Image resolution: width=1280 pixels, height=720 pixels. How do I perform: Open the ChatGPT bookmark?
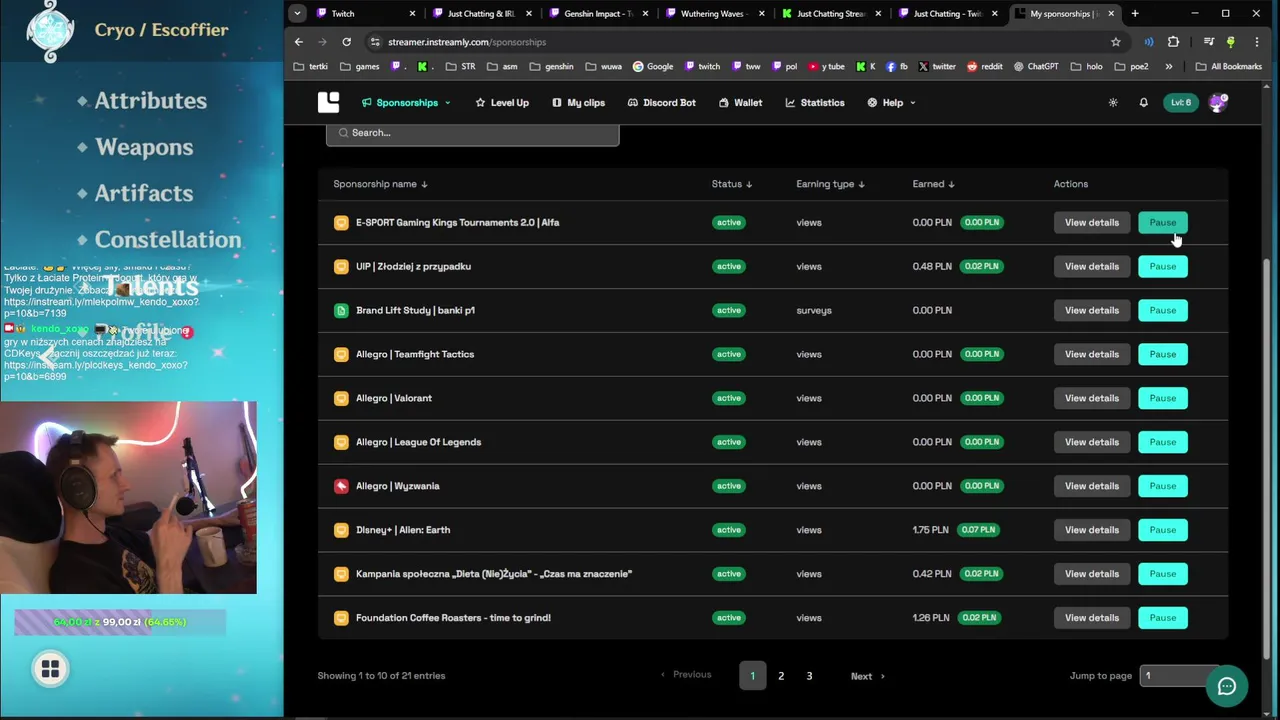[x=1035, y=66]
